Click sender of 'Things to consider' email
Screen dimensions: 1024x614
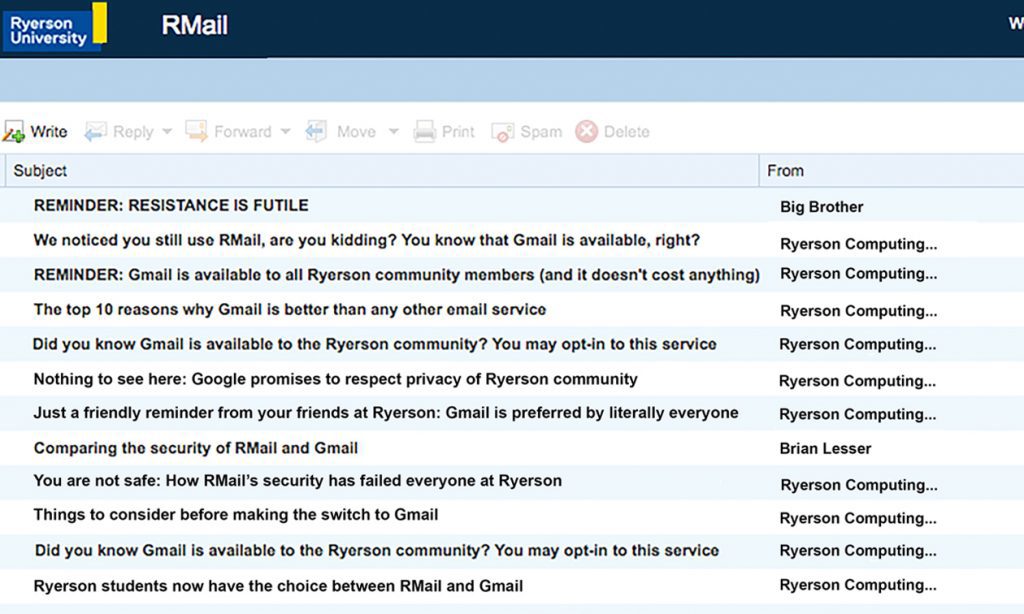[858, 518]
